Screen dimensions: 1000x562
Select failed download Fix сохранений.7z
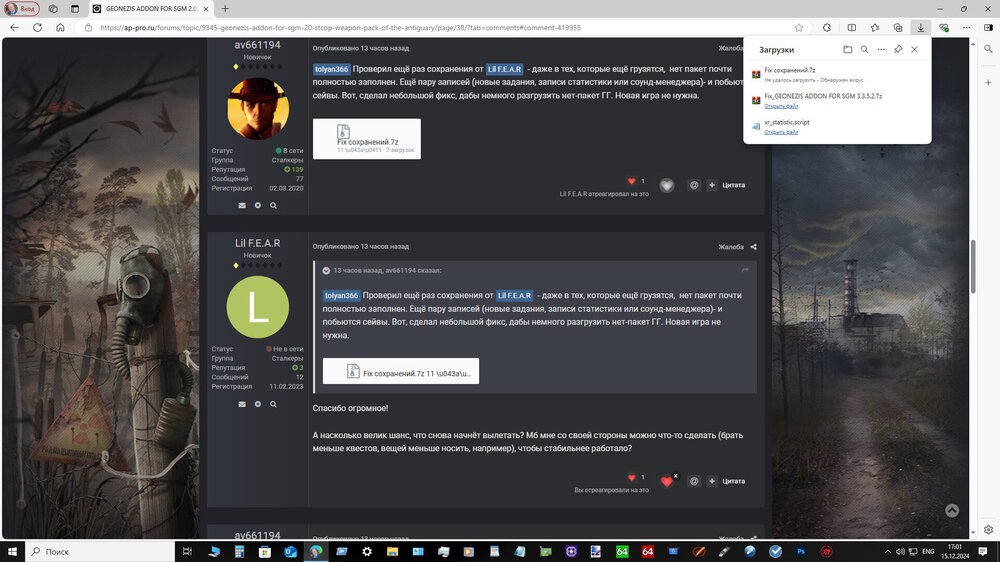(837, 75)
